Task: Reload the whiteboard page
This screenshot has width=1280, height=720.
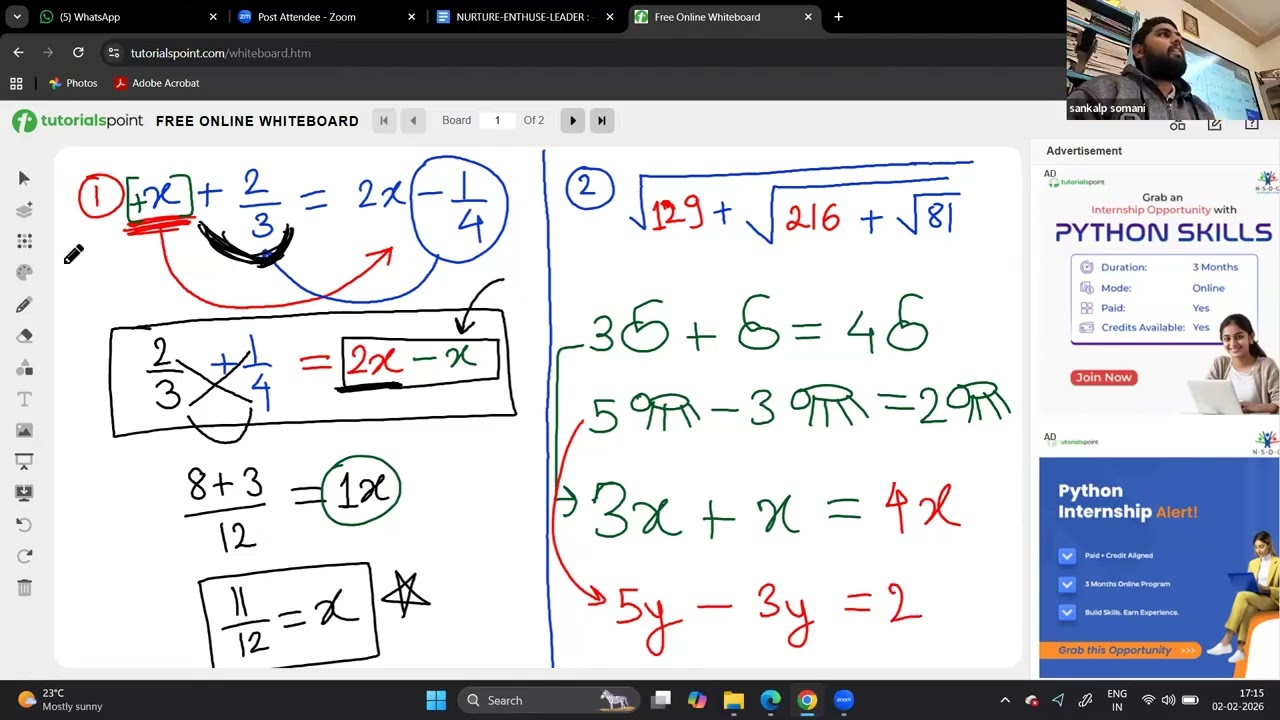Action: 78,53
